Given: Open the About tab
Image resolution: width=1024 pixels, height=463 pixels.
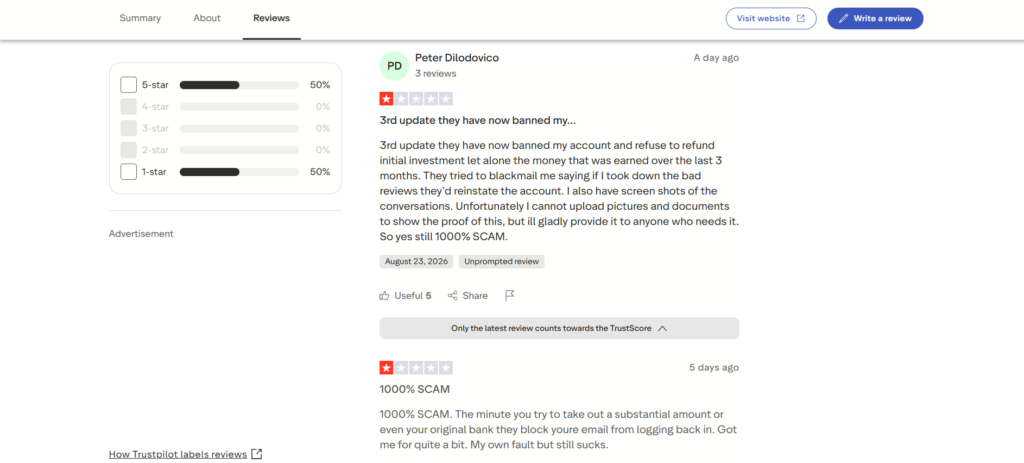Looking at the screenshot, I should [x=207, y=18].
